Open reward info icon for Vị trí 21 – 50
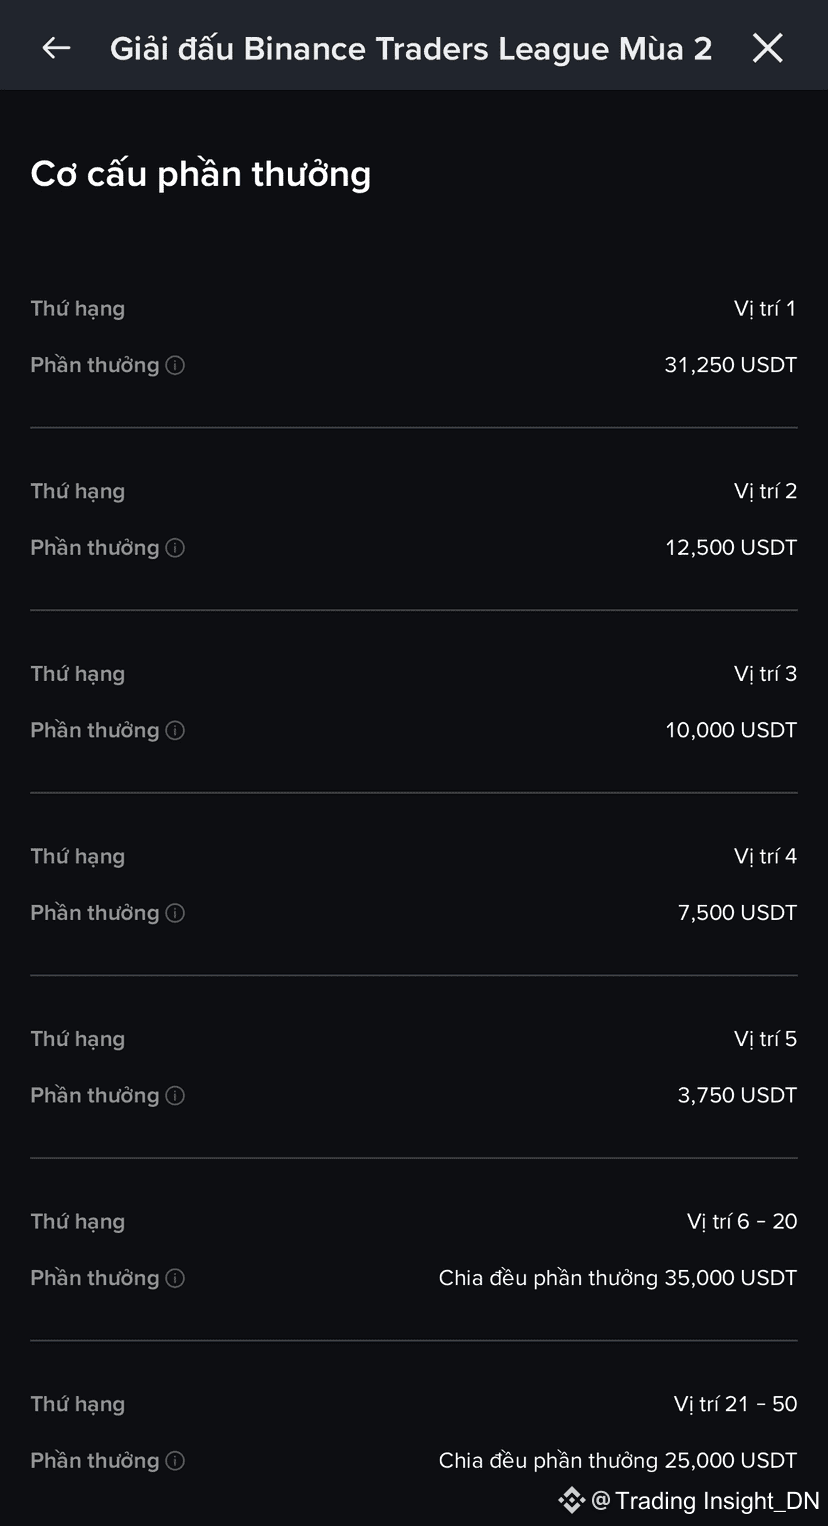This screenshot has width=828, height=1526. pos(175,1461)
